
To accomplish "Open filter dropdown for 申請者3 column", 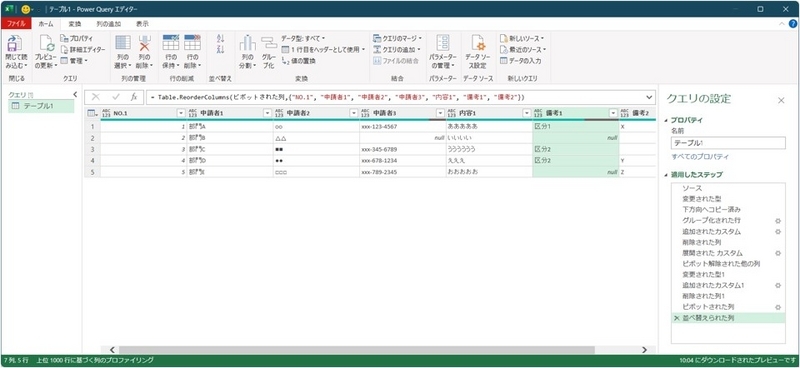I will click(x=440, y=113).
